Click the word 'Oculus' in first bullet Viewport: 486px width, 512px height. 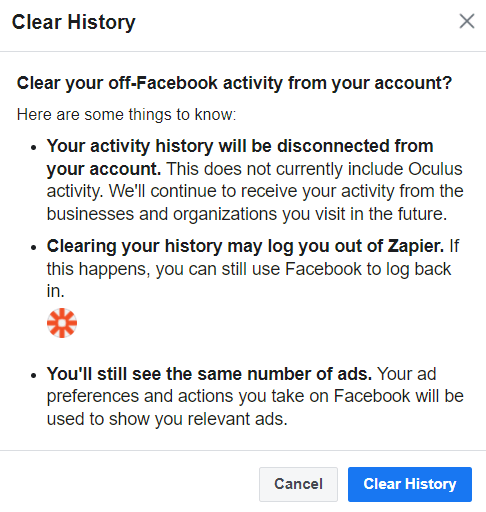[435, 169]
